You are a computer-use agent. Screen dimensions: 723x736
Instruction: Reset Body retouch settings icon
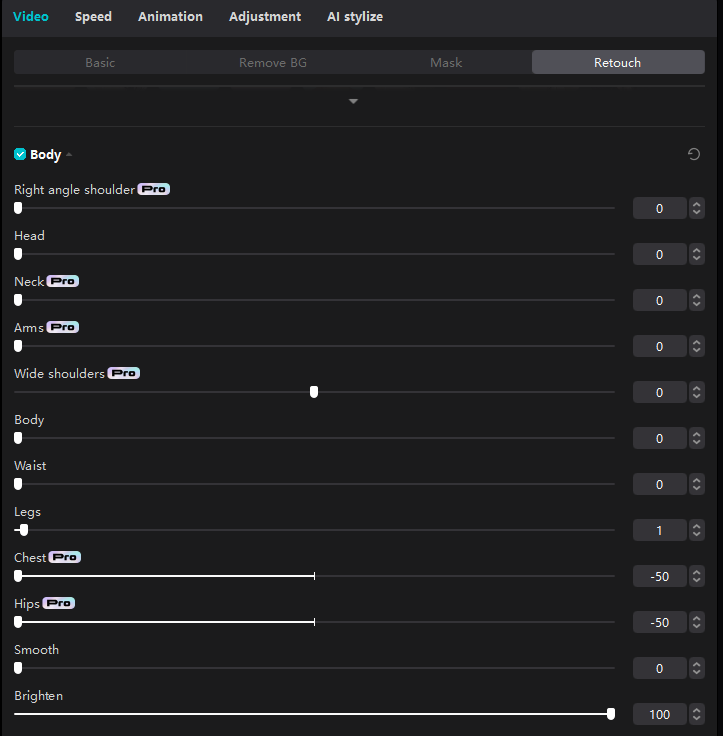click(x=693, y=154)
